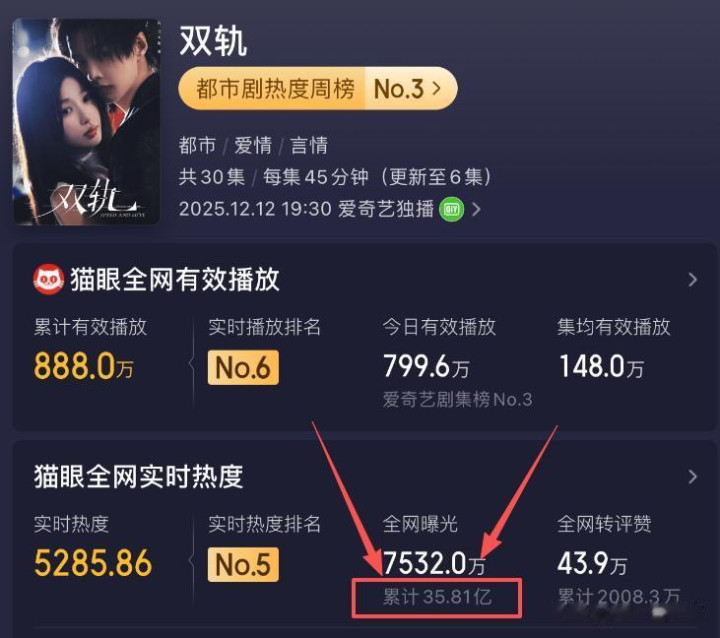Expand 猫眼全网实时热度 section arrow

[x=692, y=477]
